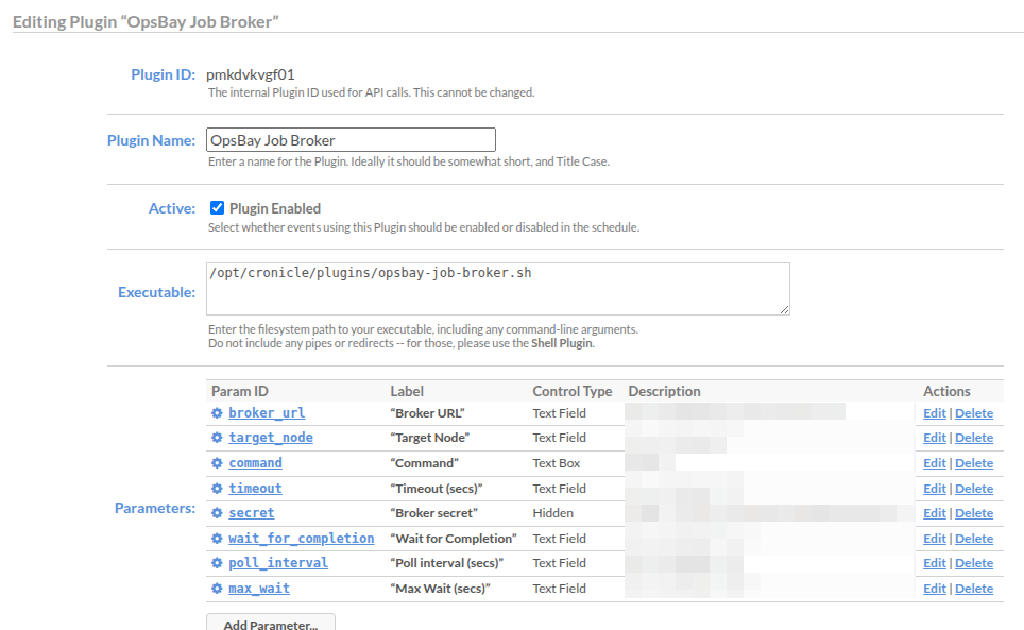Click the gear icon beside broker_url
The width and height of the screenshot is (1024, 630).
click(x=216, y=413)
